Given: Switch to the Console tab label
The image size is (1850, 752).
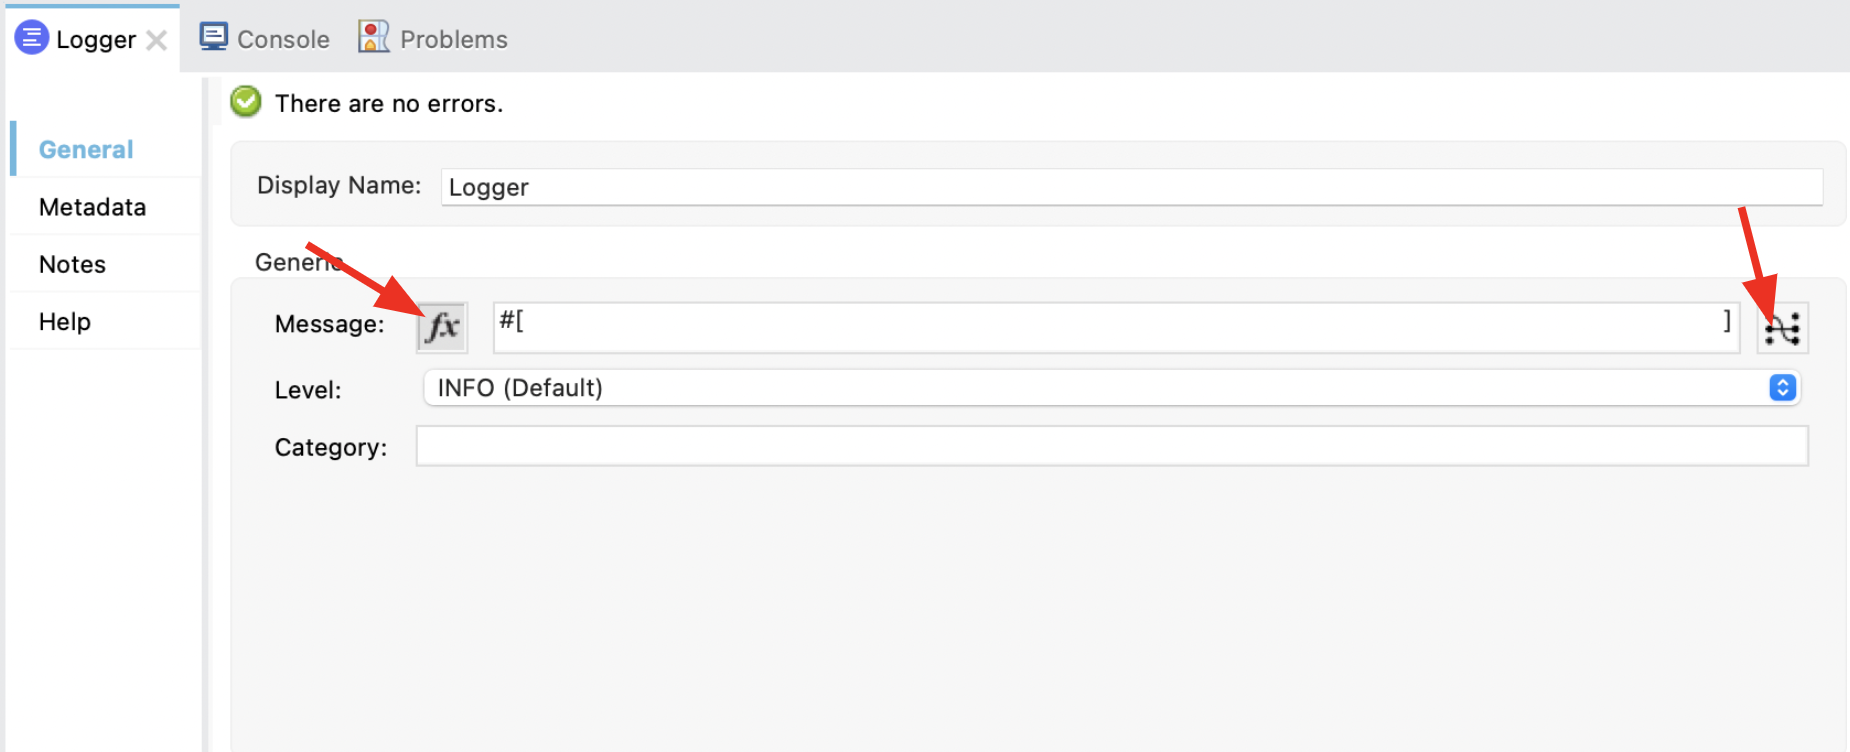Looking at the screenshot, I should pyautogui.click(x=283, y=39).
